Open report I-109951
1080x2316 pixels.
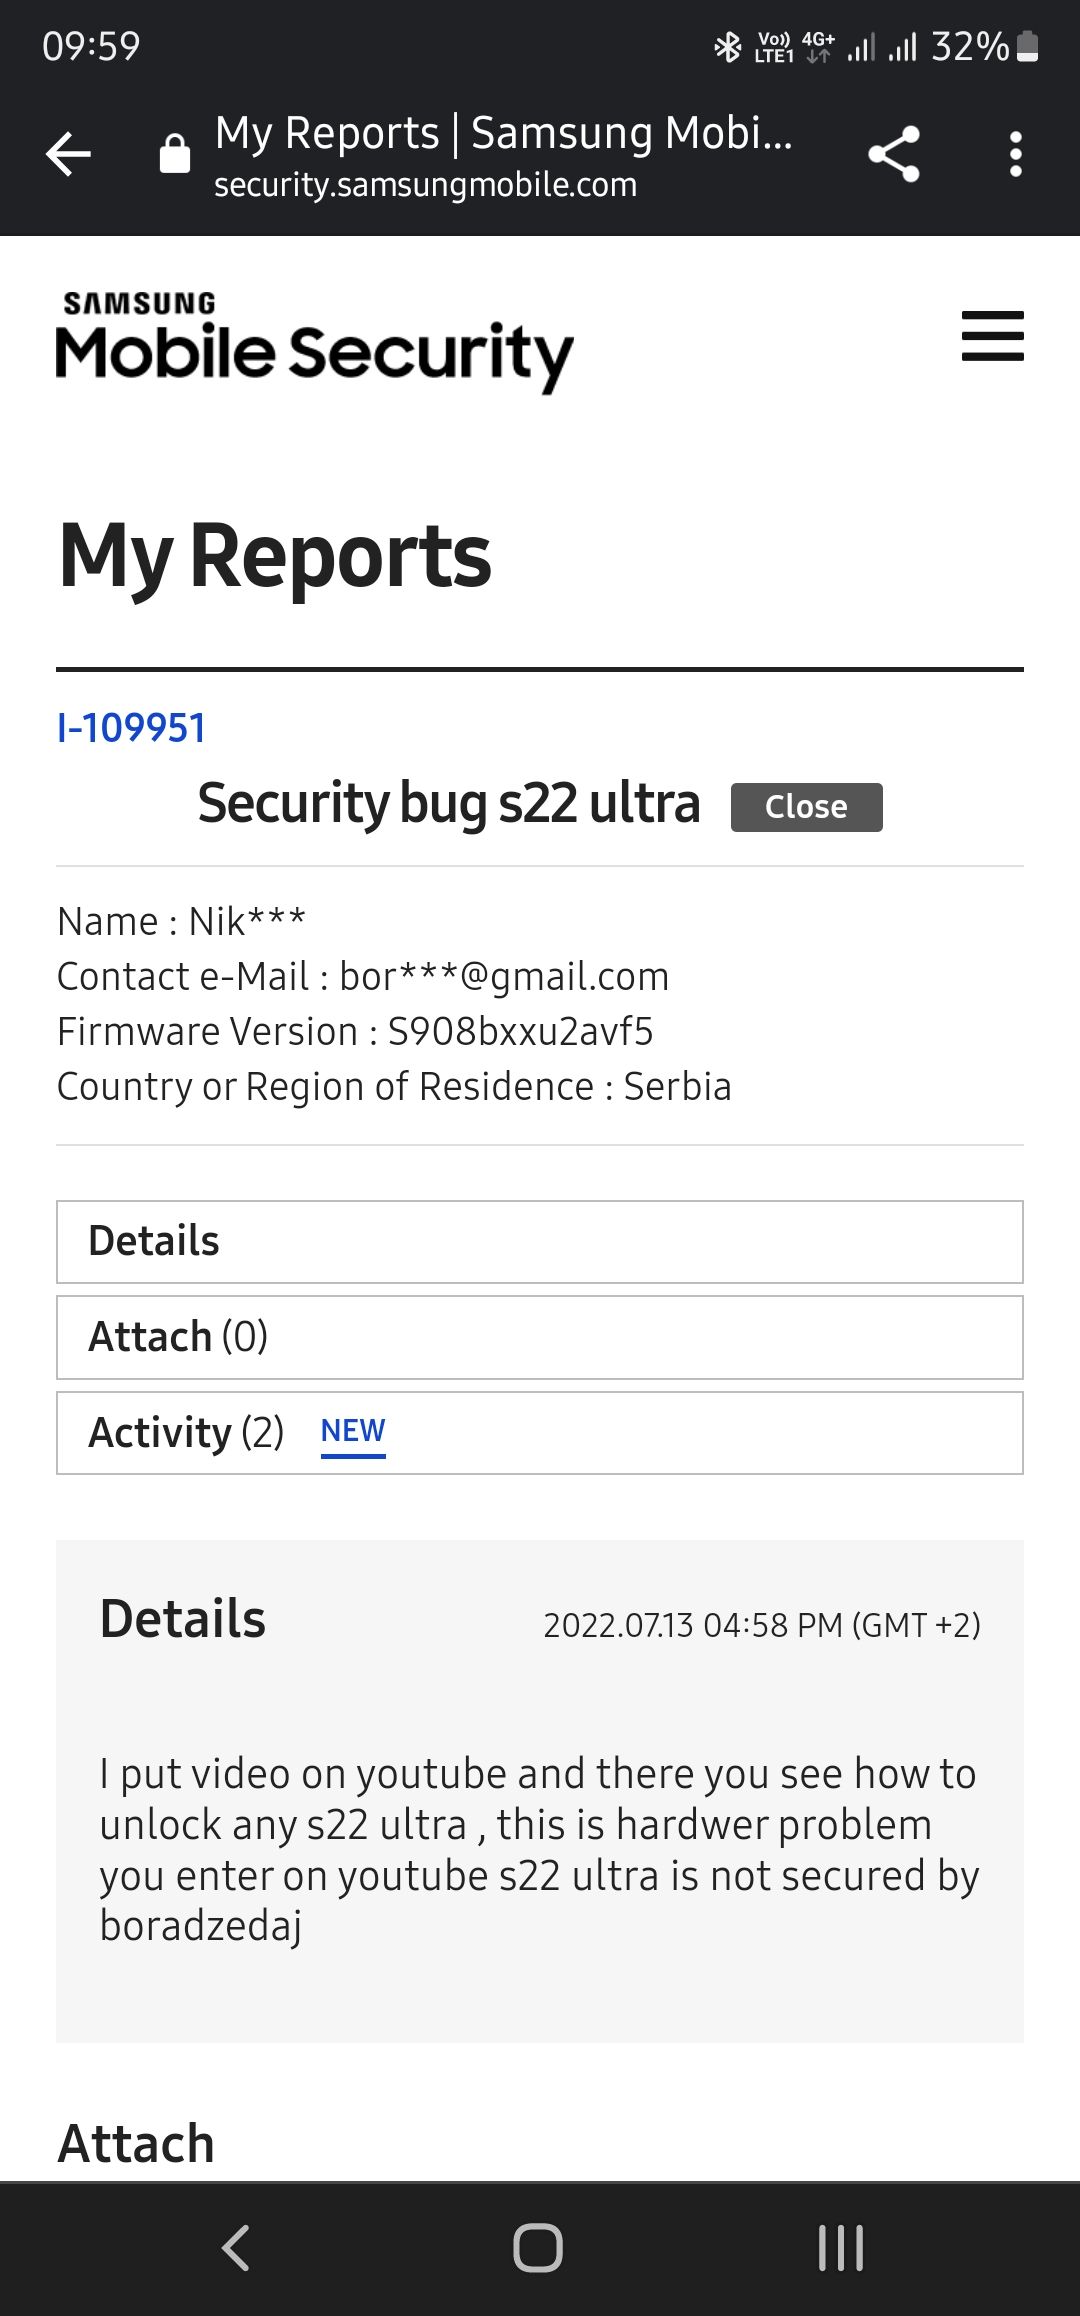tap(130, 728)
